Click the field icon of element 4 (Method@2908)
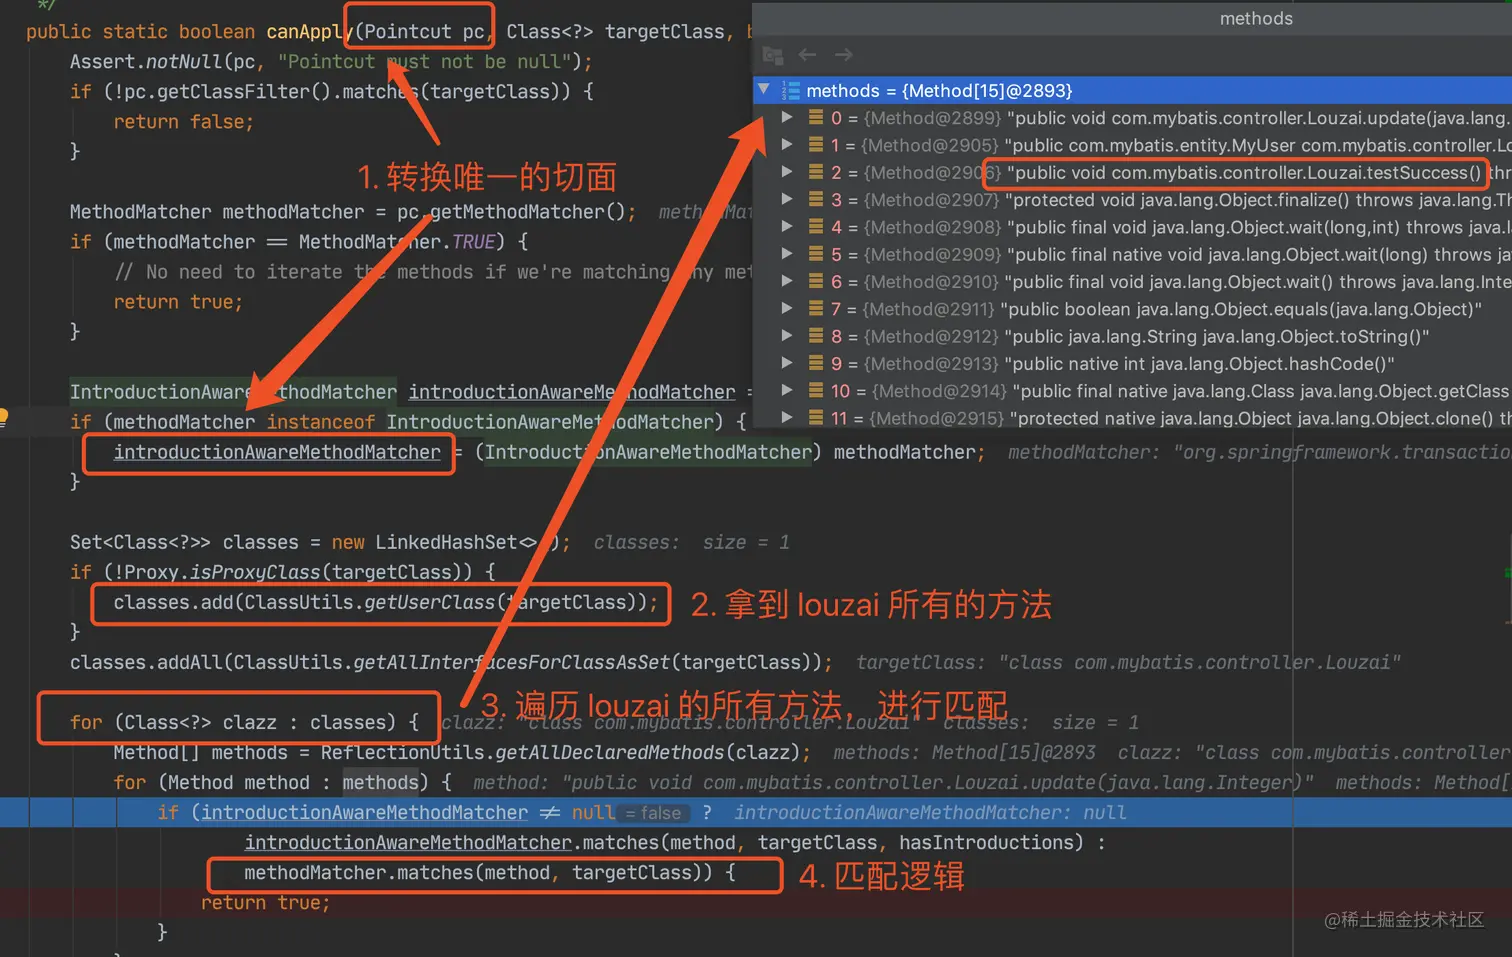Image resolution: width=1512 pixels, height=957 pixels. [x=816, y=226]
